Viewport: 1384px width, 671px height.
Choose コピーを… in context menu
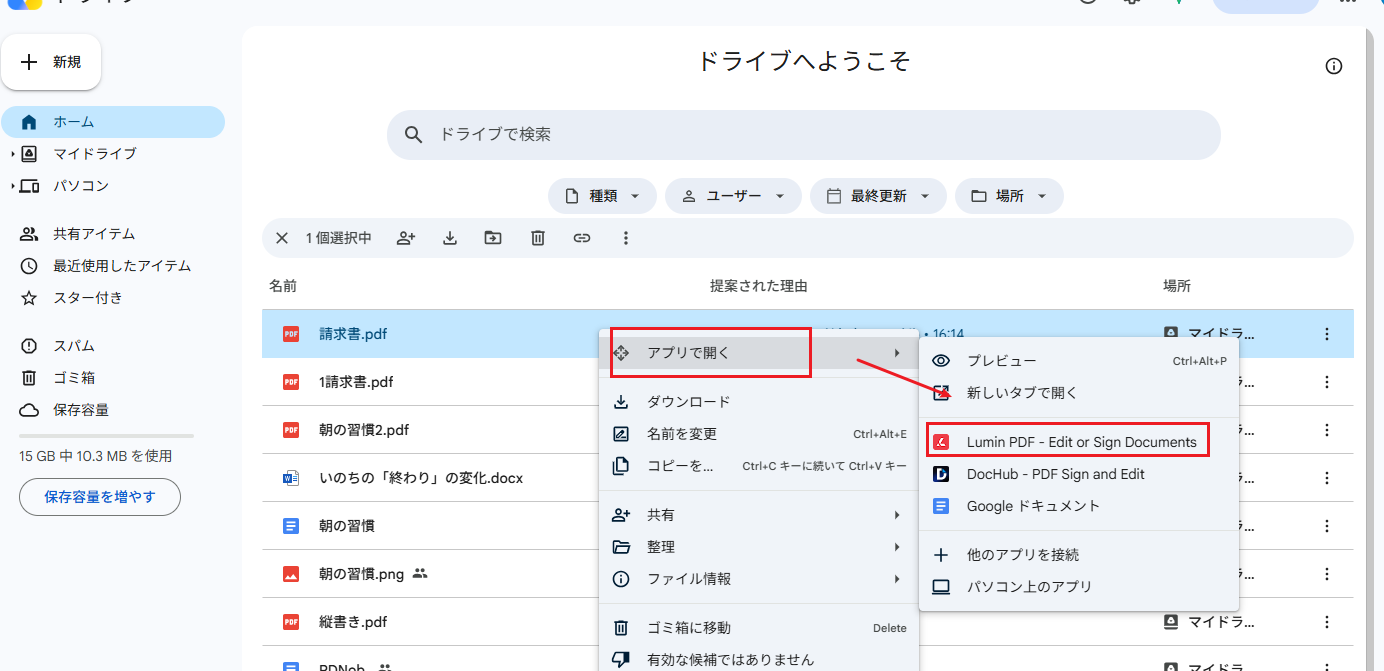pyautogui.click(x=758, y=466)
